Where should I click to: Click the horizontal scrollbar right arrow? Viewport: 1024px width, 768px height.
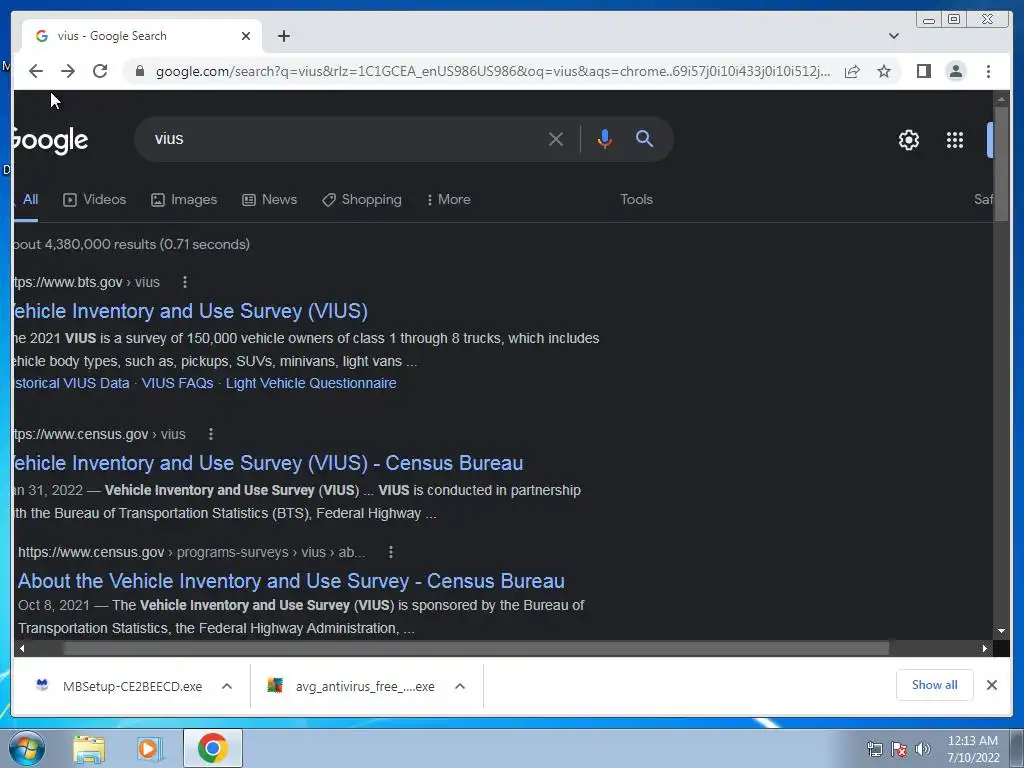985,648
